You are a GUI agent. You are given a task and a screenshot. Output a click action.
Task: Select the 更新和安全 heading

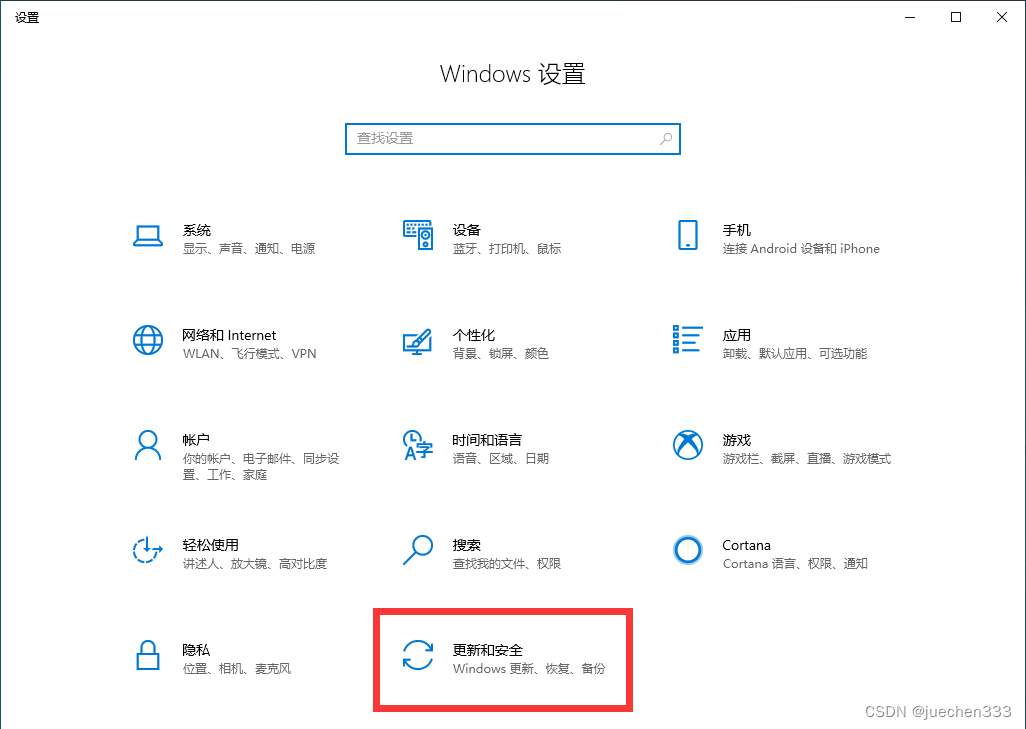(487, 650)
